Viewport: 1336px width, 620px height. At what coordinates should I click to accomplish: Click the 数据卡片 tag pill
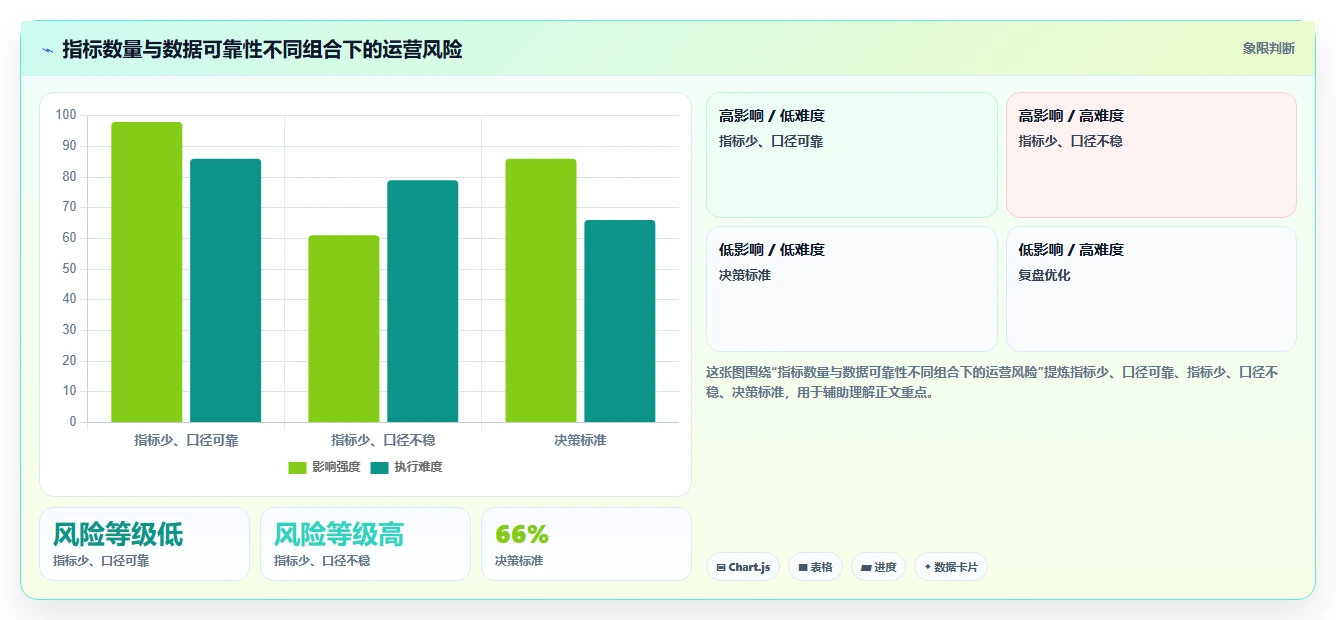tap(950, 567)
